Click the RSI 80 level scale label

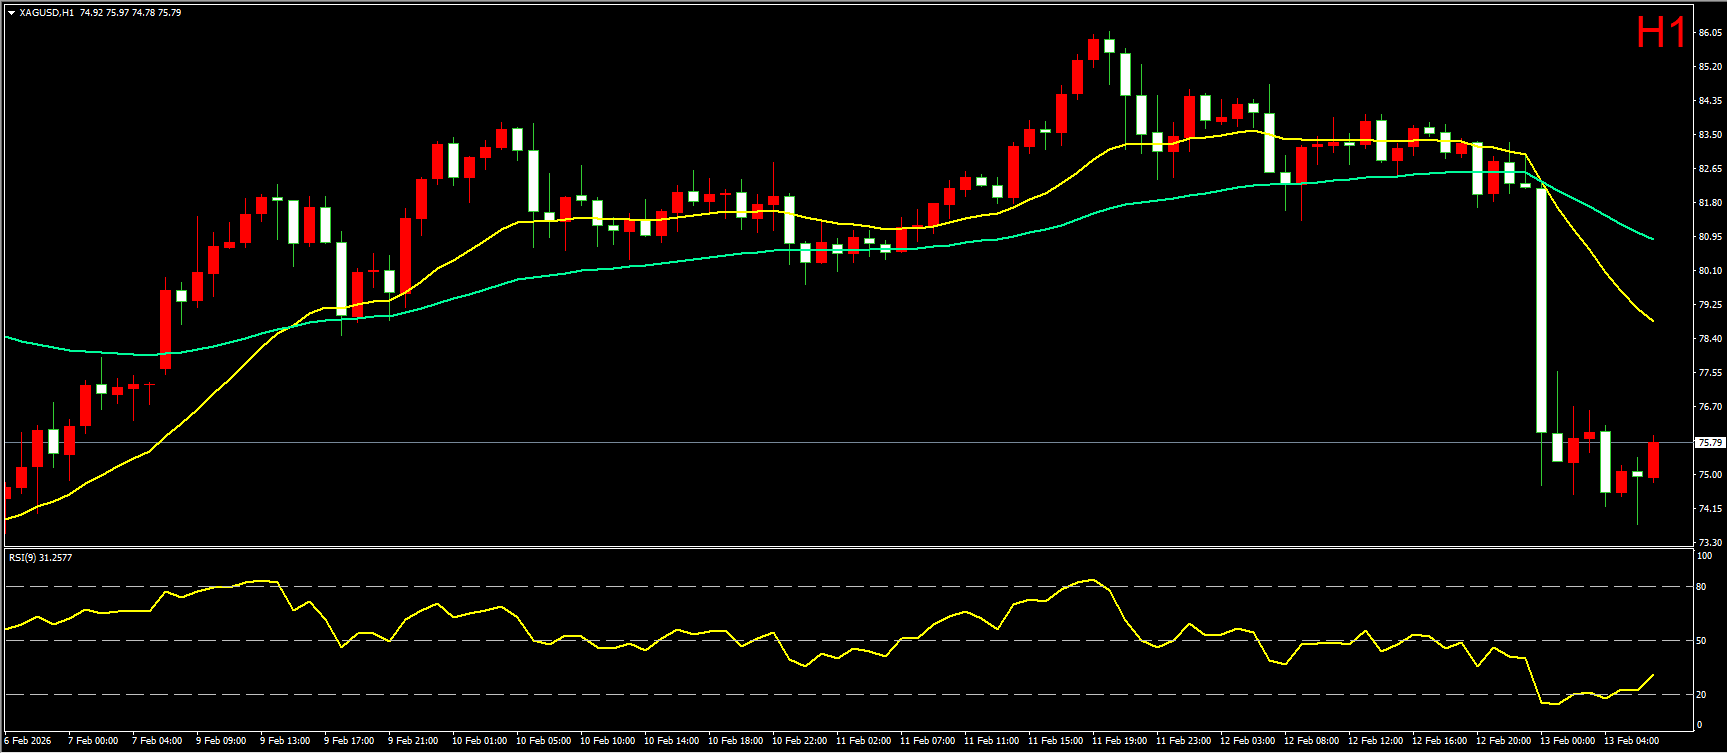[x=1701, y=587]
